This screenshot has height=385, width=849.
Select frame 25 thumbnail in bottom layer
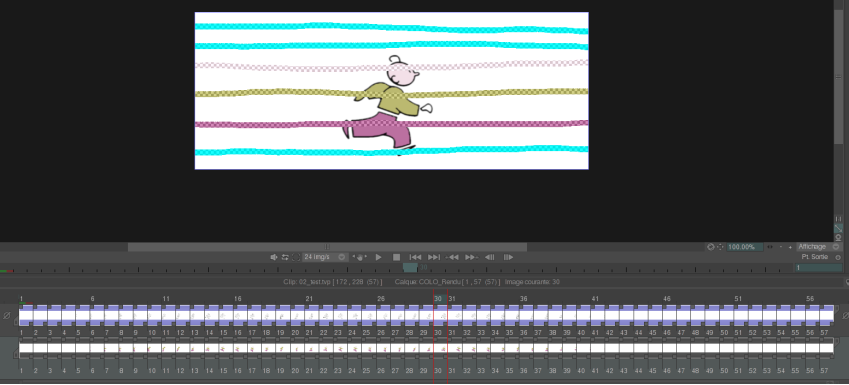click(369, 348)
